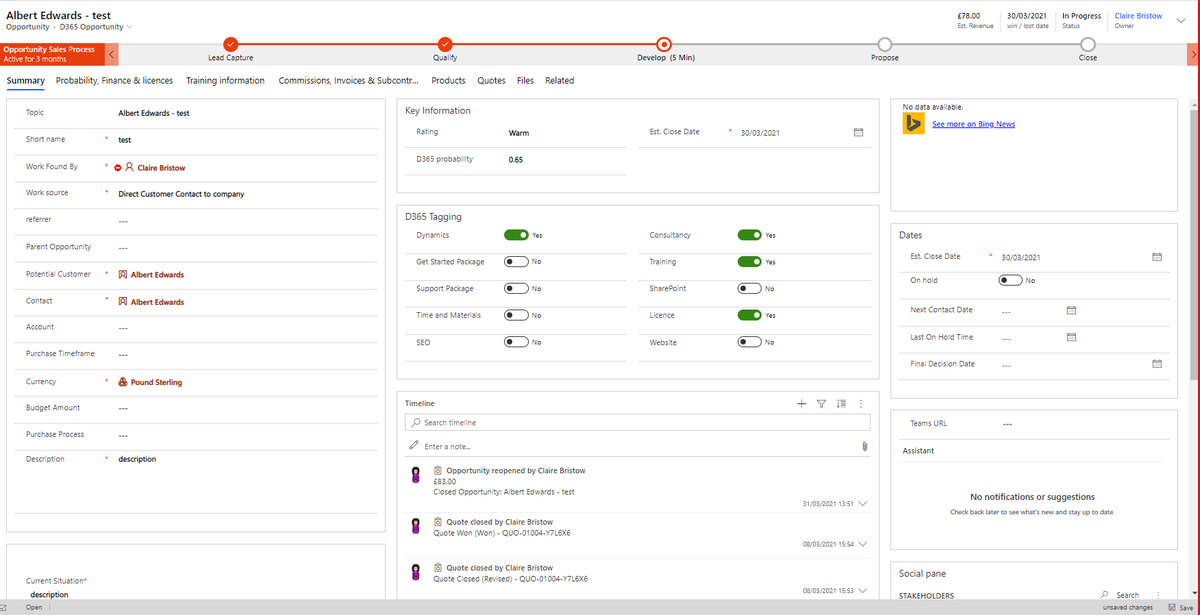This screenshot has height=615, width=1200.
Task: Enable the Get Started Package toggle
Action: pyautogui.click(x=516, y=262)
